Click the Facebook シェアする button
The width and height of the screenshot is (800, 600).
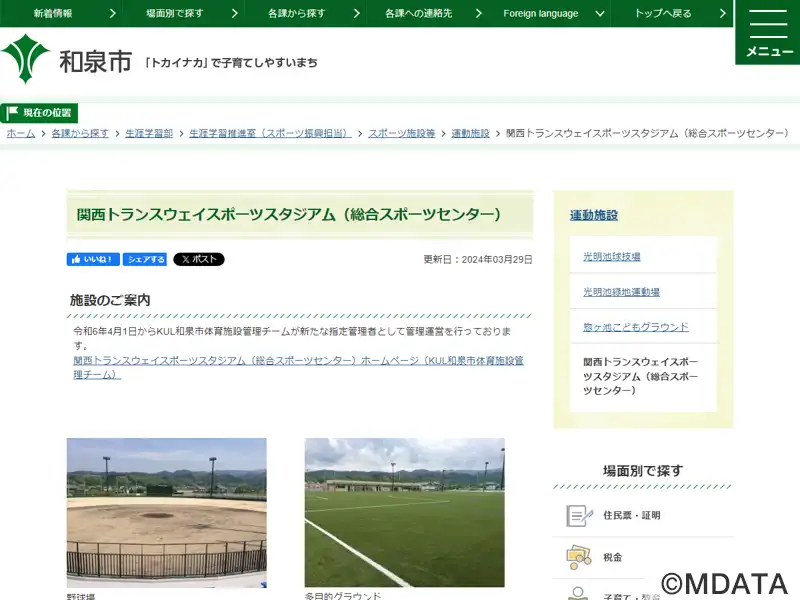point(145,259)
